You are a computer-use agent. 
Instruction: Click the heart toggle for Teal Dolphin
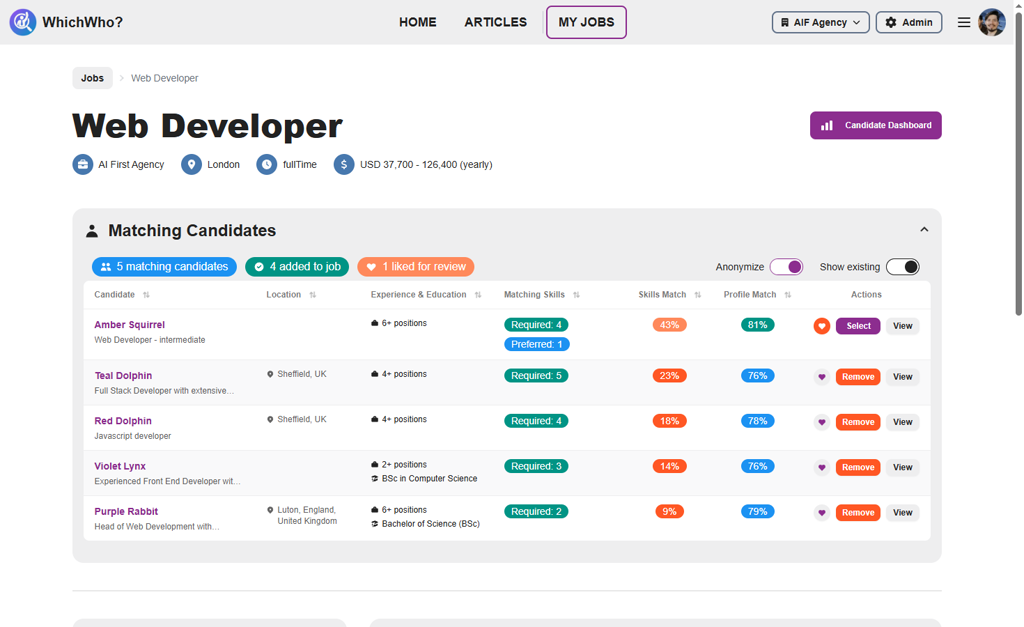[820, 376]
